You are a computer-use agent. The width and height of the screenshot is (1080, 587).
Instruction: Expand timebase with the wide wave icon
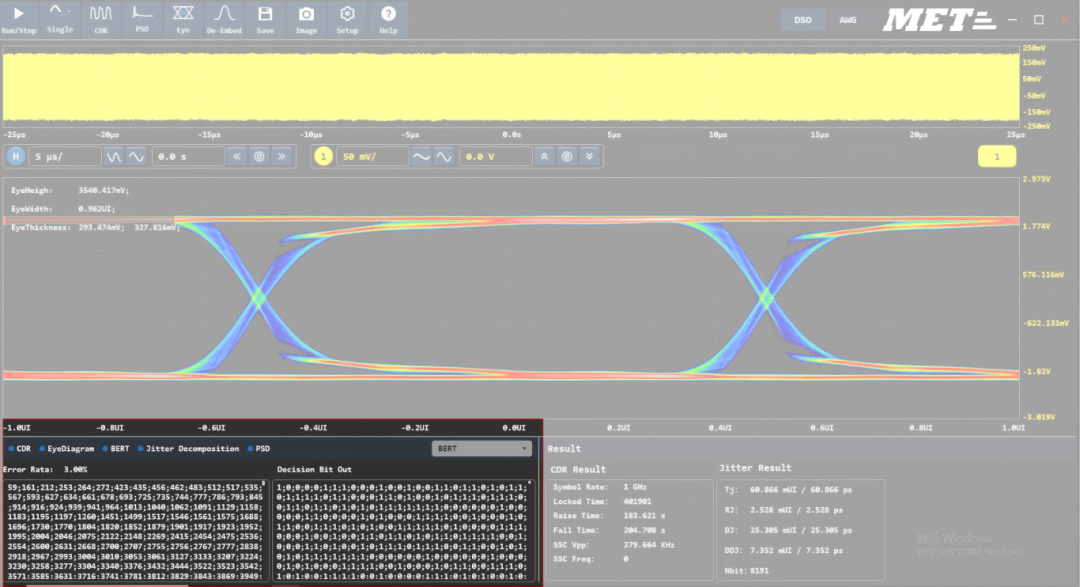click(x=136, y=156)
